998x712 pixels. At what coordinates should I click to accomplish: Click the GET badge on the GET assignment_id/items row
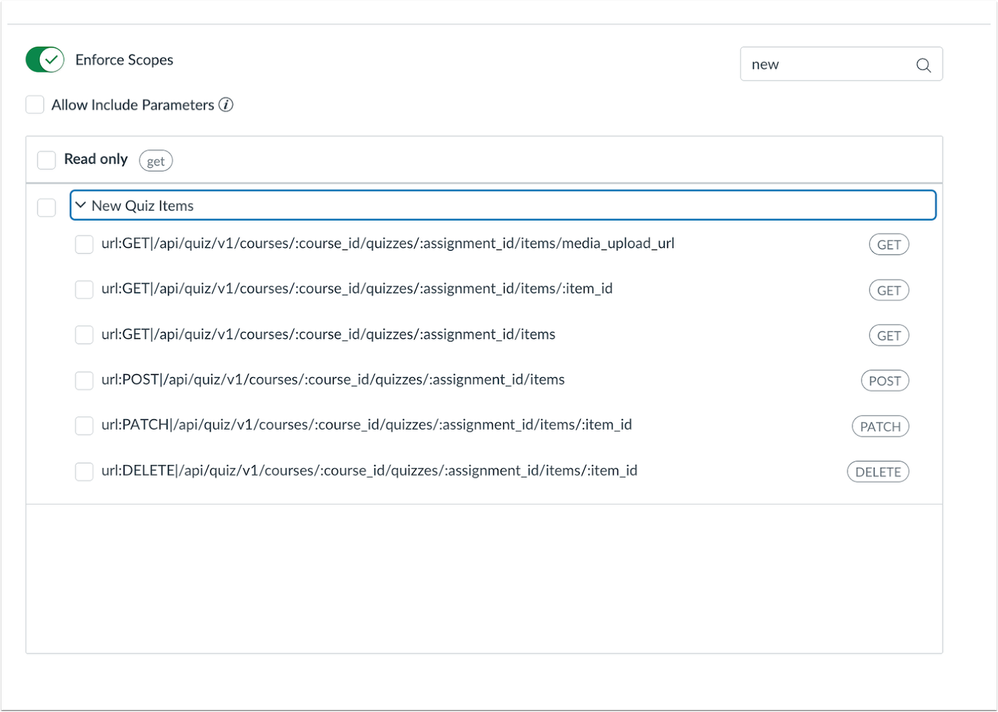[889, 335]
